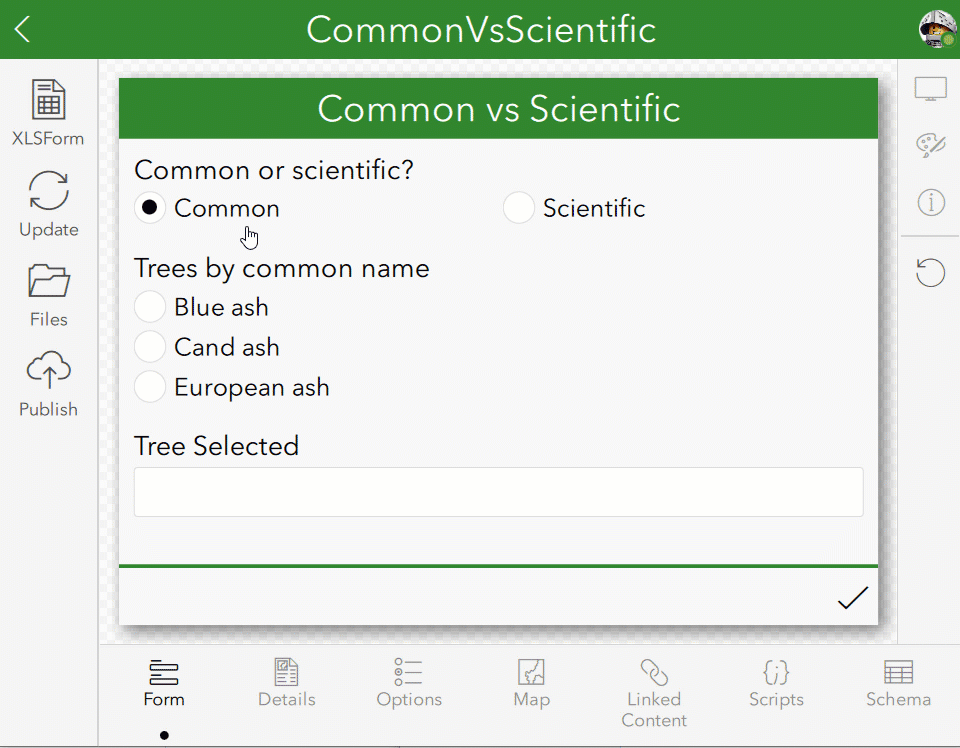Choose Blue ash radio button
The height and width of the screenshot is (748, 960).
150,307
